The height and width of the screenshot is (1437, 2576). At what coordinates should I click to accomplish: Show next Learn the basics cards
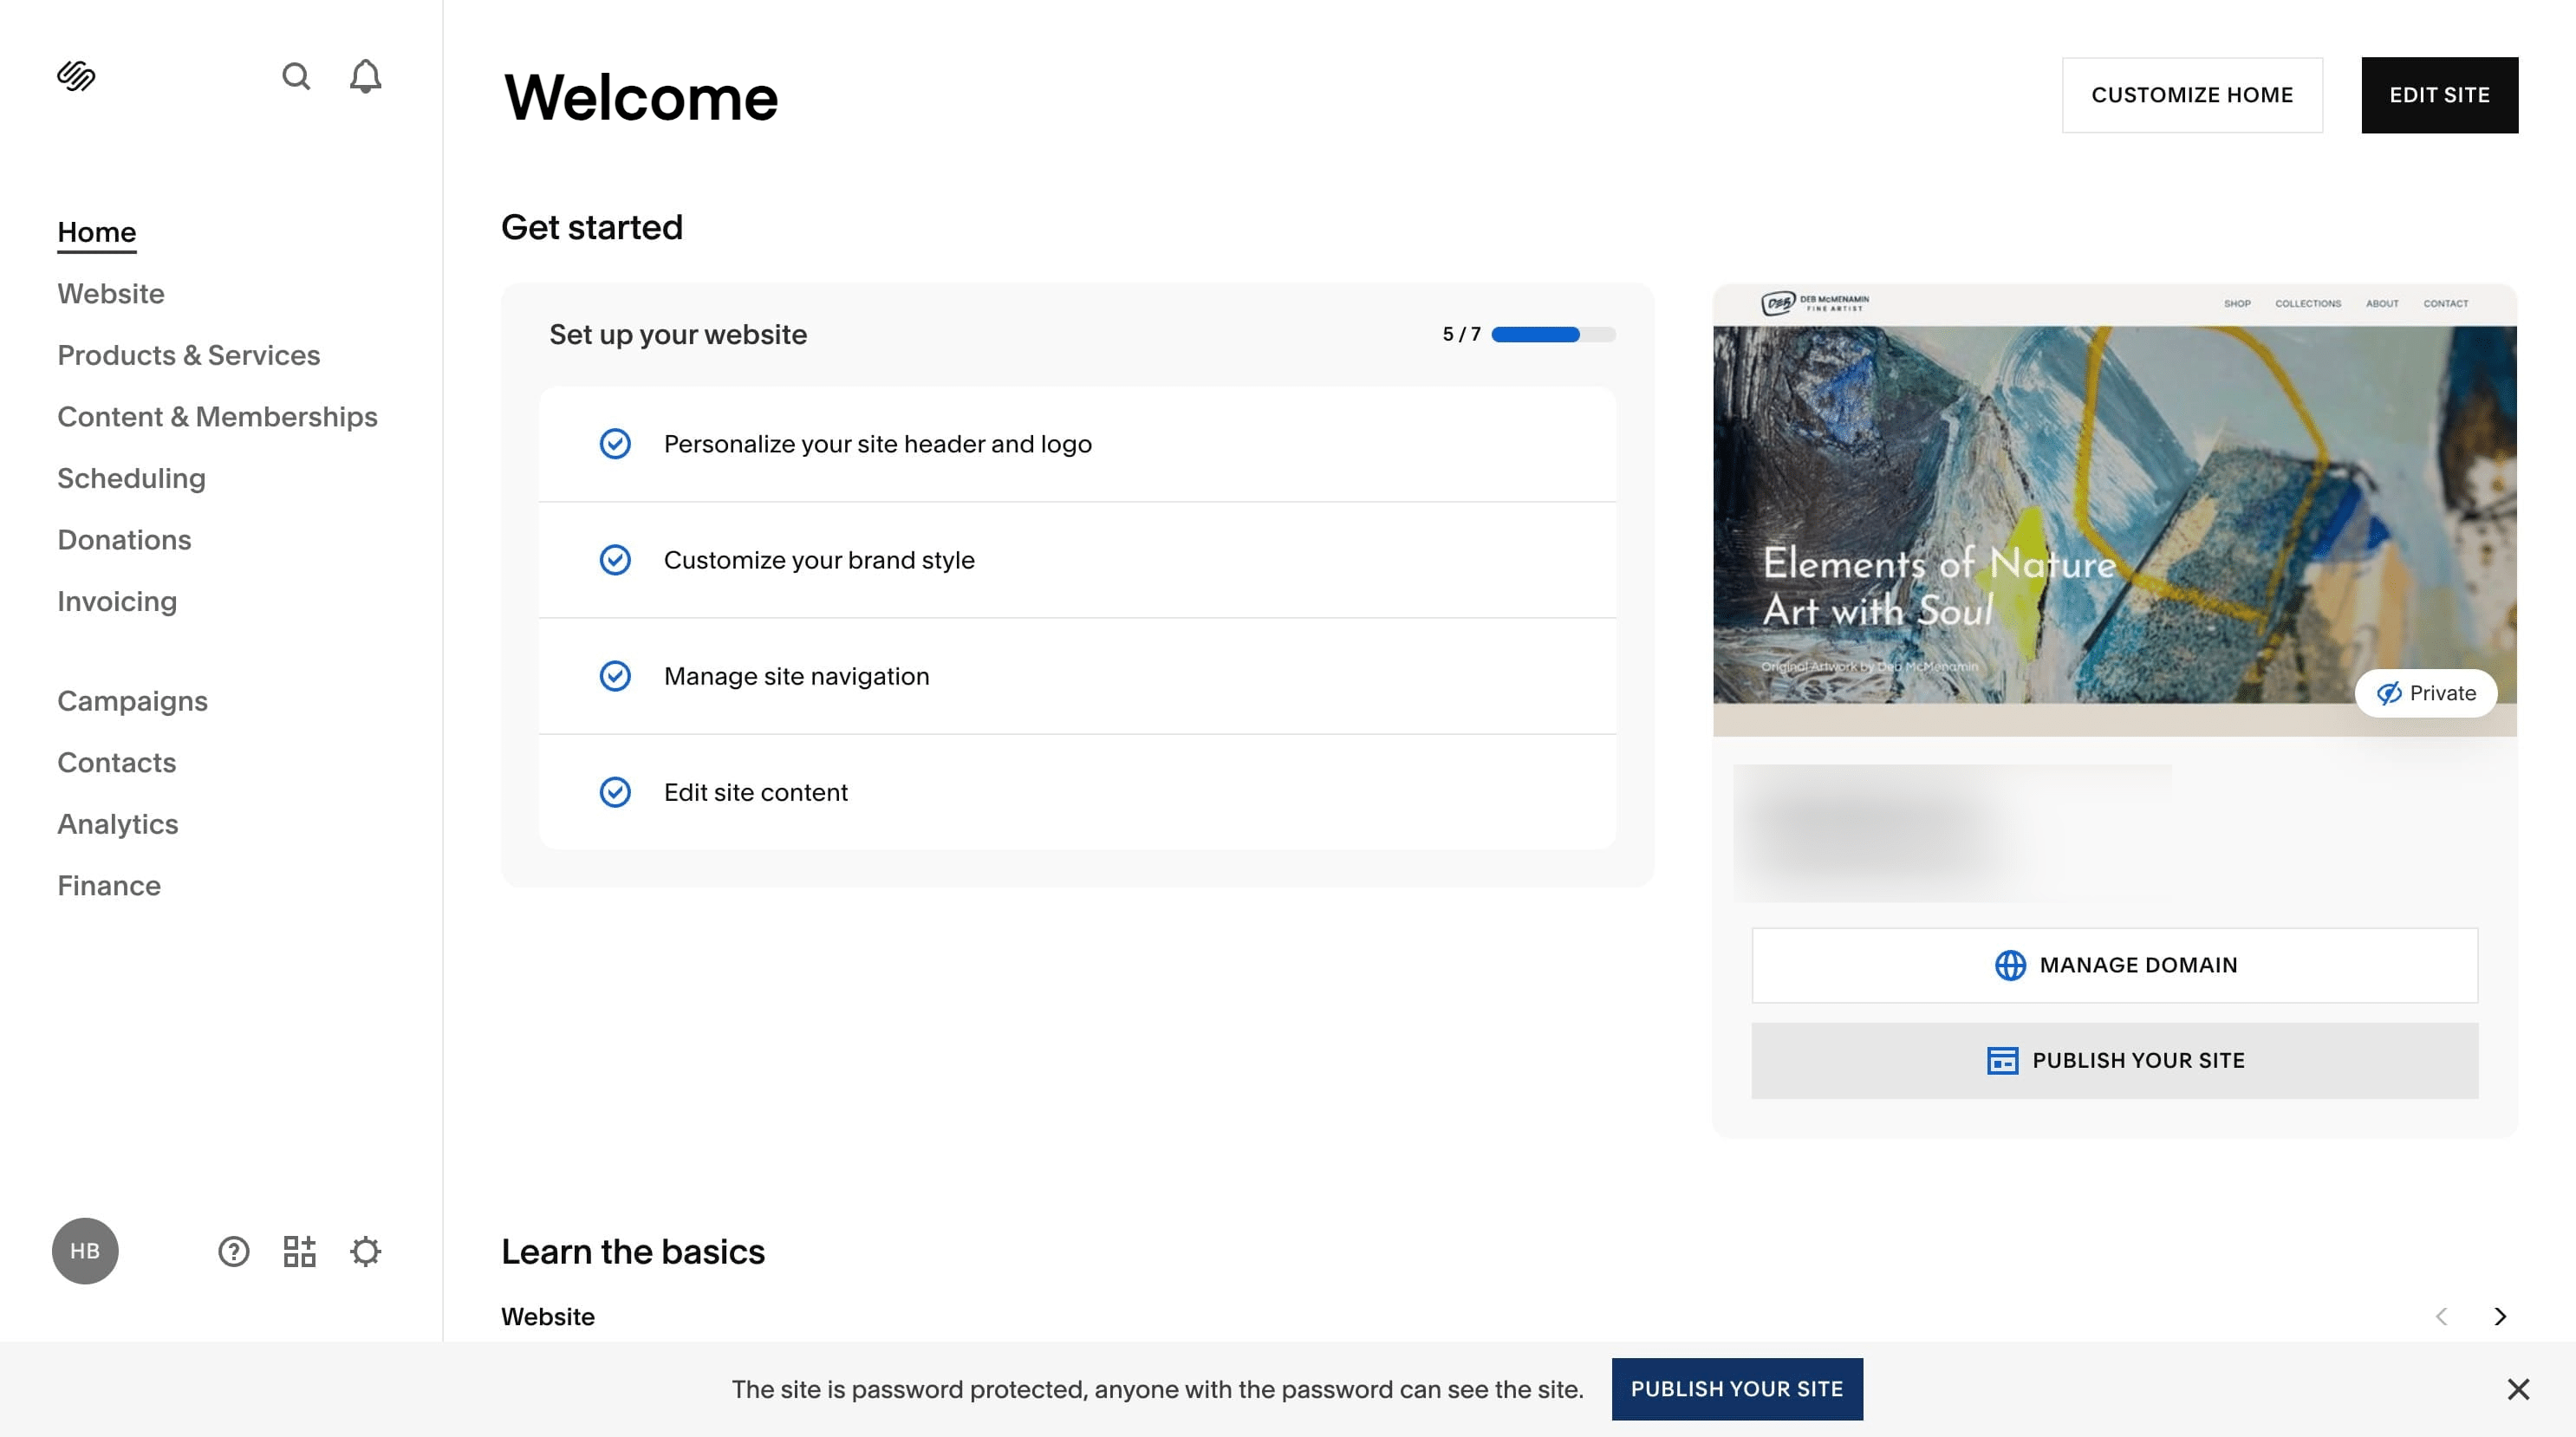click(x=2500, y=1316)
